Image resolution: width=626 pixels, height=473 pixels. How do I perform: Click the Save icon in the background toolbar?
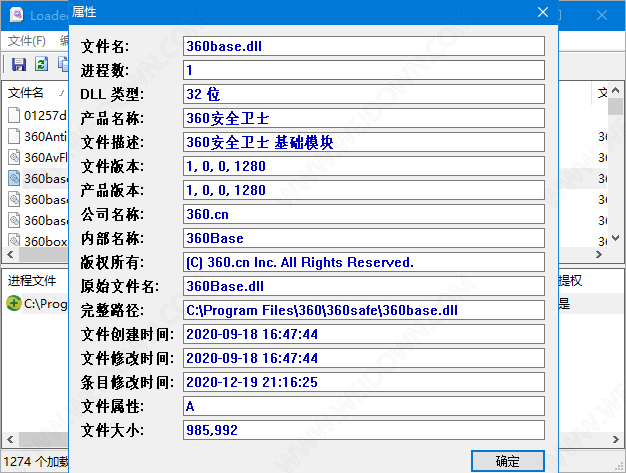(19, 64)
